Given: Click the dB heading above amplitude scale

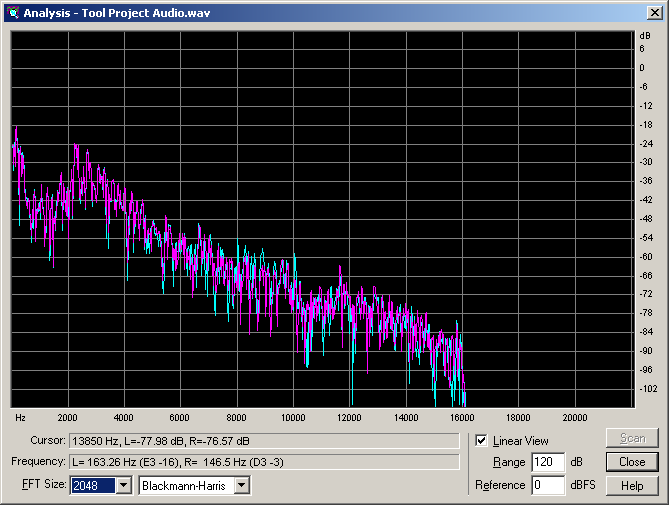Looking at the screenshot, I should tap(645, 36).
